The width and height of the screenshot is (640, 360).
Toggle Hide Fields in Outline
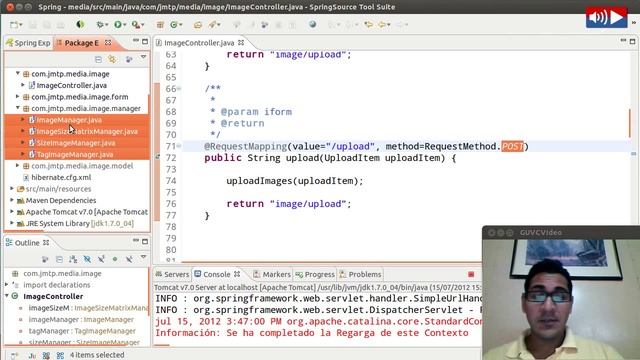87,259
